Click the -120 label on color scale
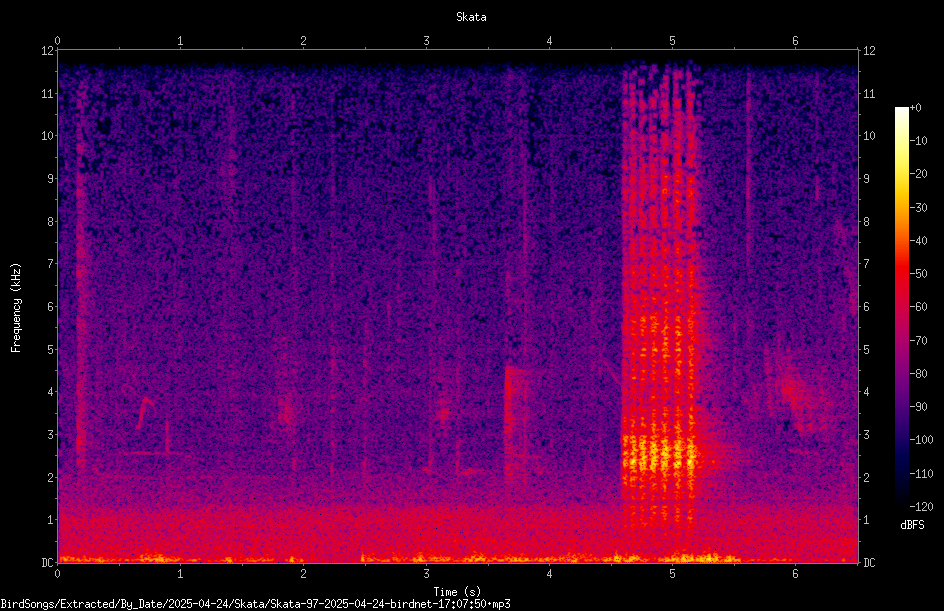 [x=921, y=506]
